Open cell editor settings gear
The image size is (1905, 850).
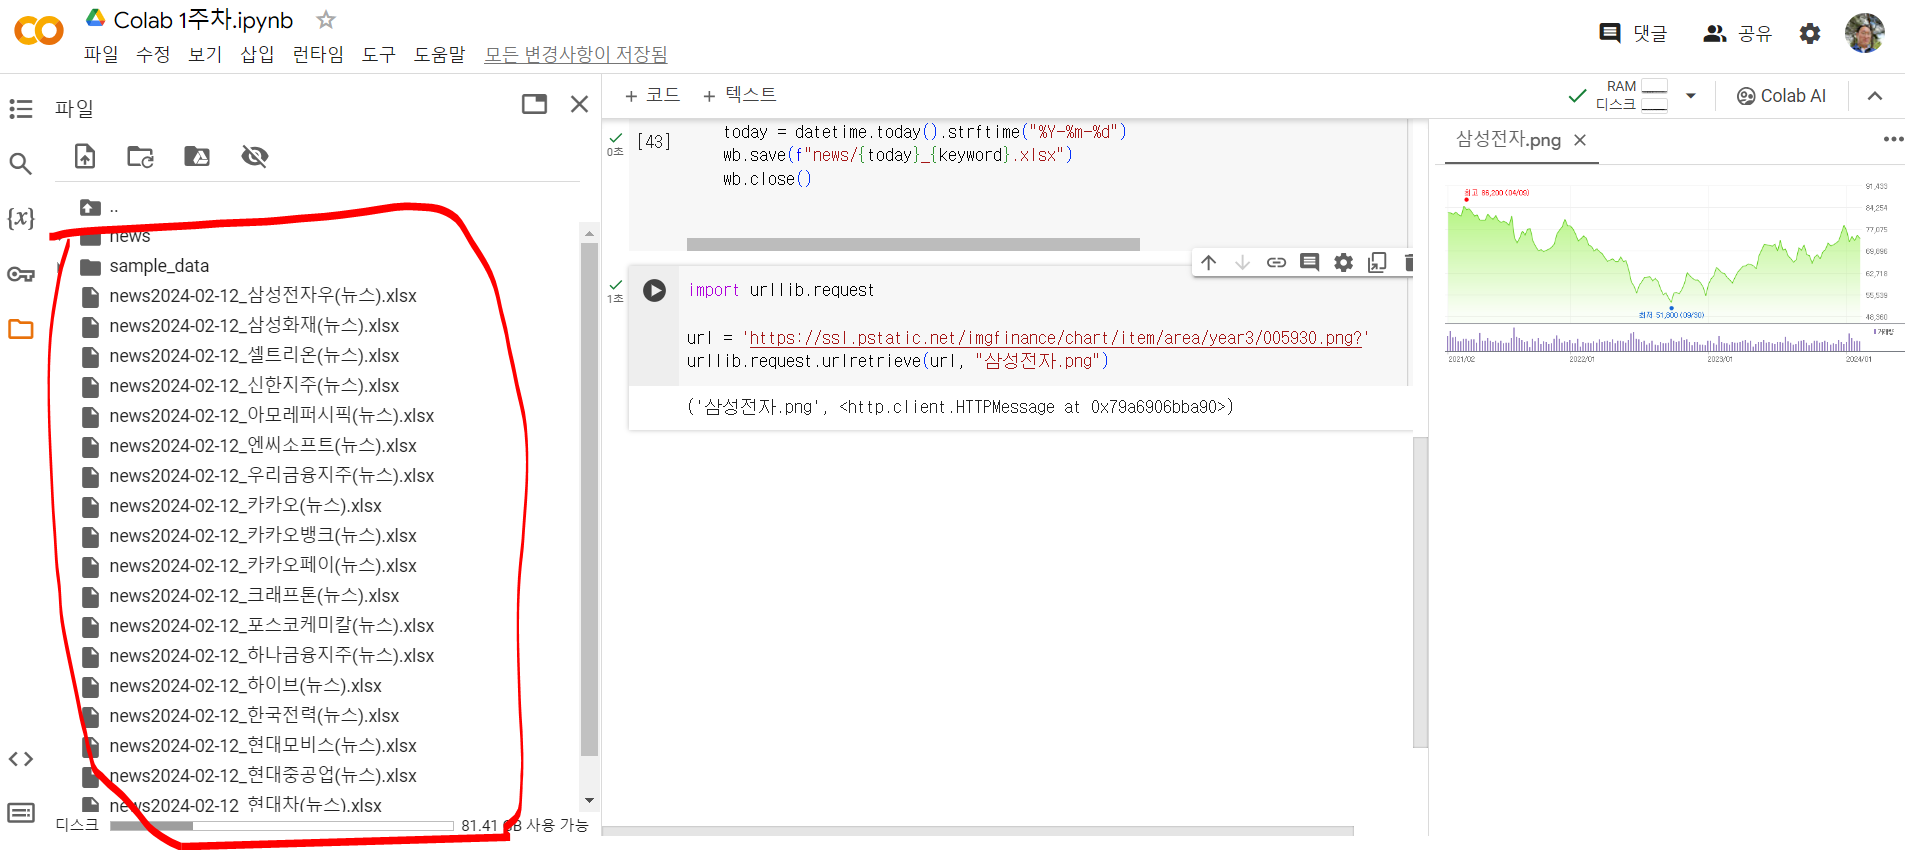pyautogui.click(x=1343, y=262)
